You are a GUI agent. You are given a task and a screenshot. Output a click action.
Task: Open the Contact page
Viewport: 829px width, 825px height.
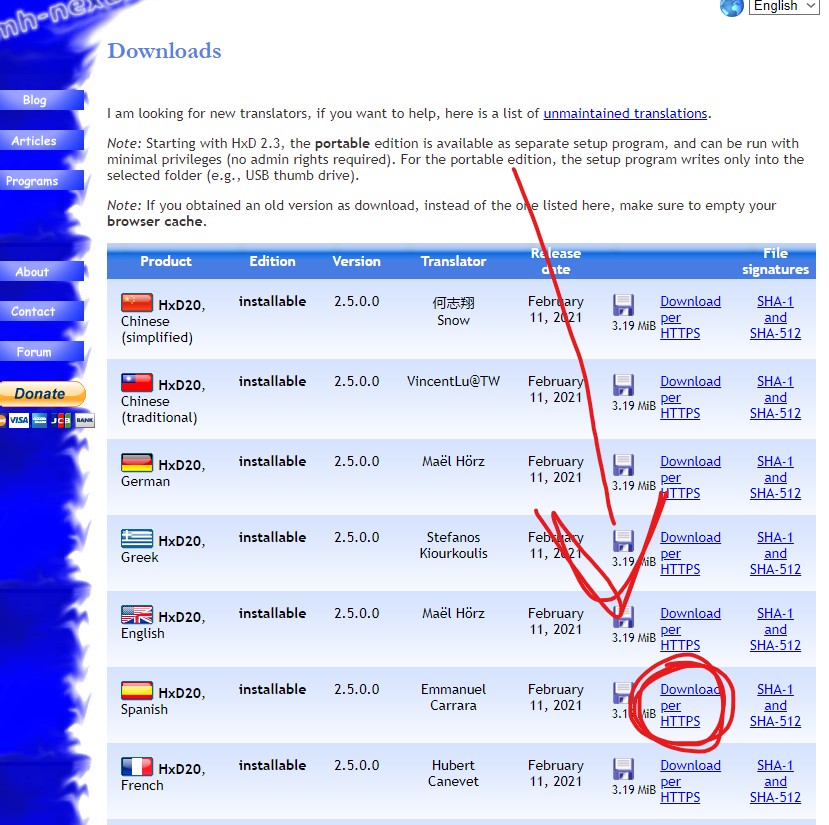(x=42, y=311)
